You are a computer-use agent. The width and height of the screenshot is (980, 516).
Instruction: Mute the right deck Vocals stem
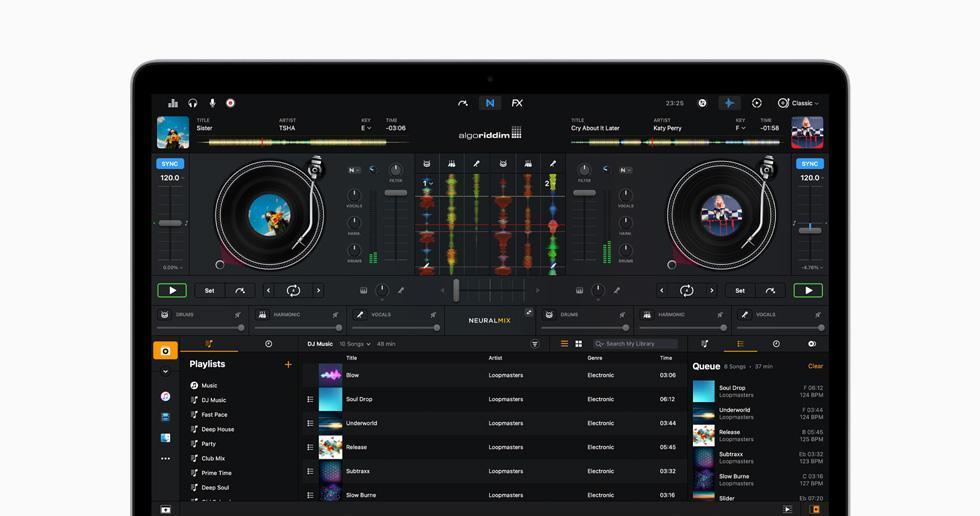click(818, 315)
